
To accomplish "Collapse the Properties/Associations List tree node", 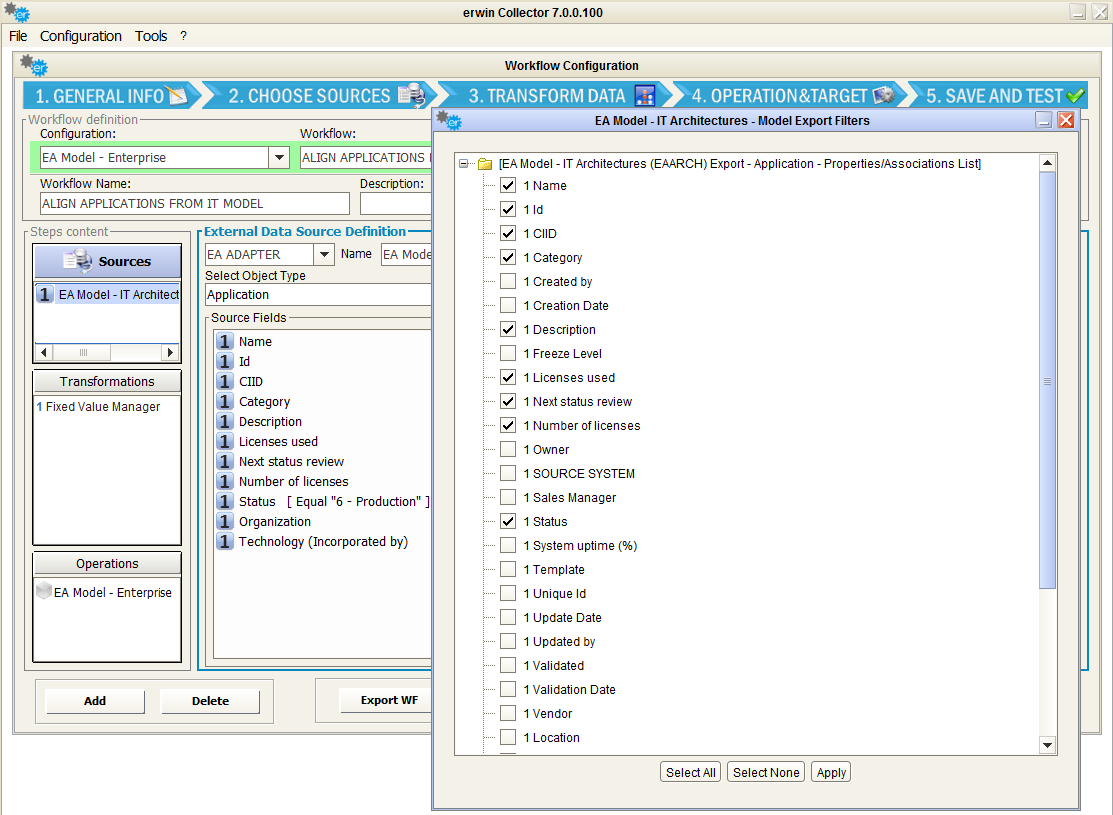I will (x=464, y=164).
